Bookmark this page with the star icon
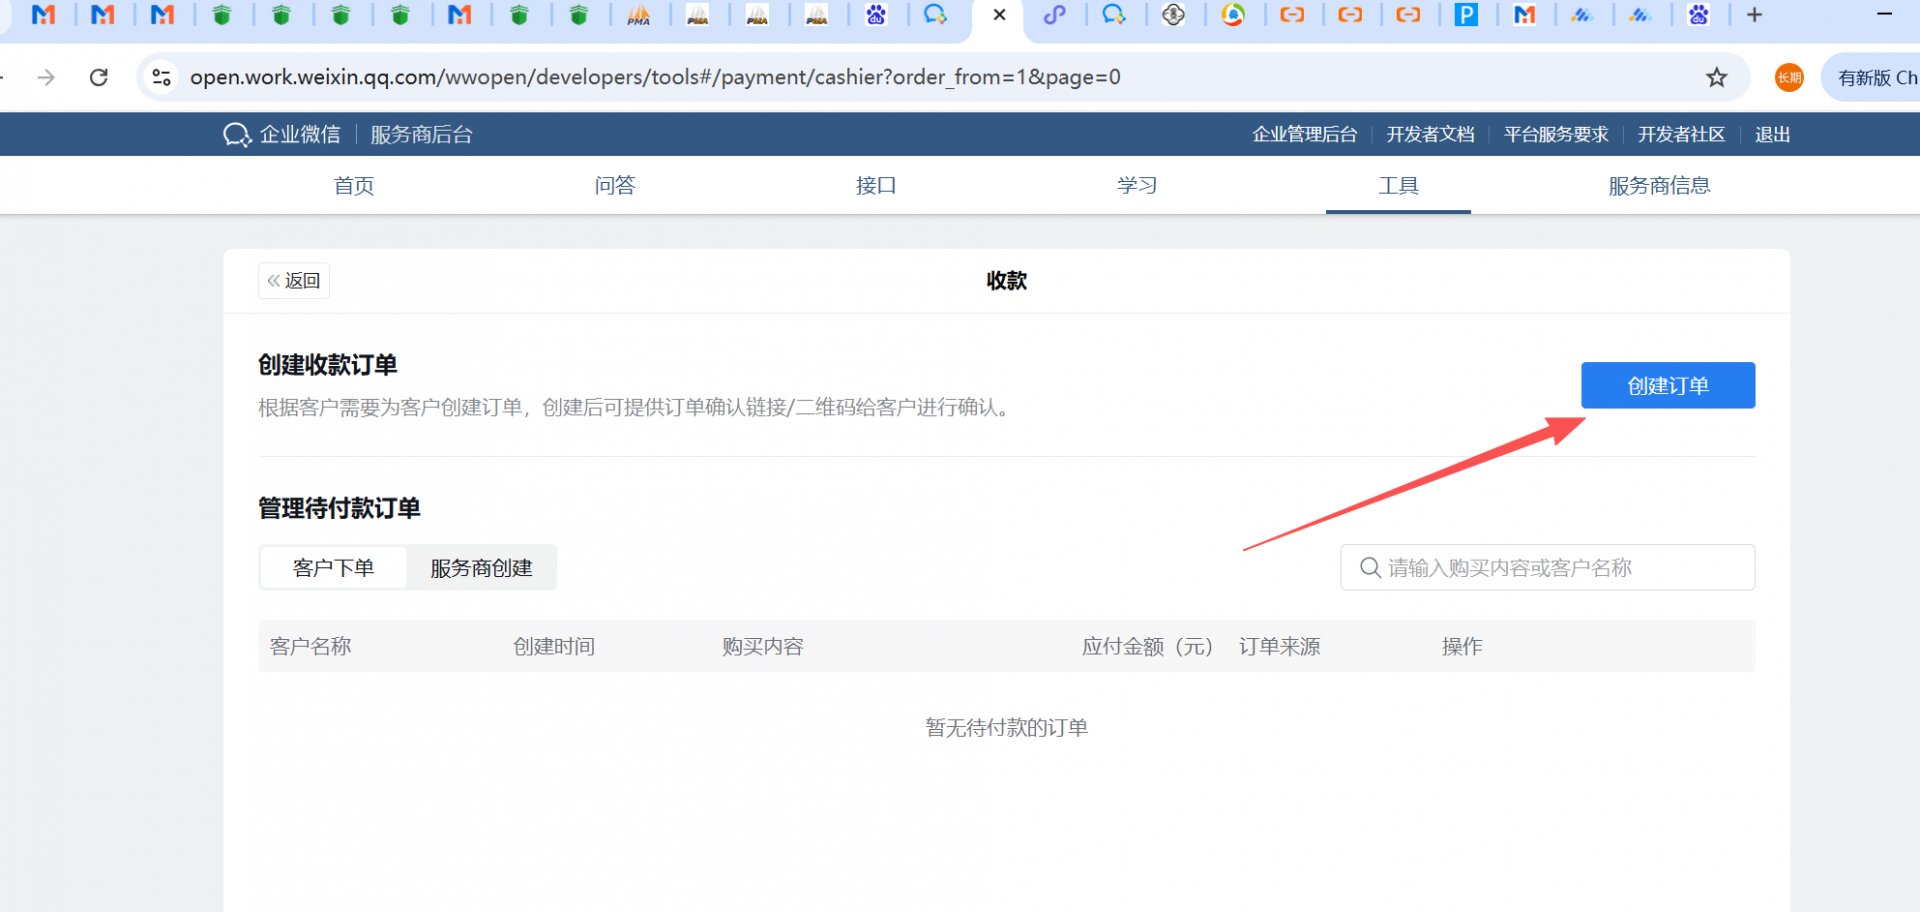 click(x=1717, y=77)
